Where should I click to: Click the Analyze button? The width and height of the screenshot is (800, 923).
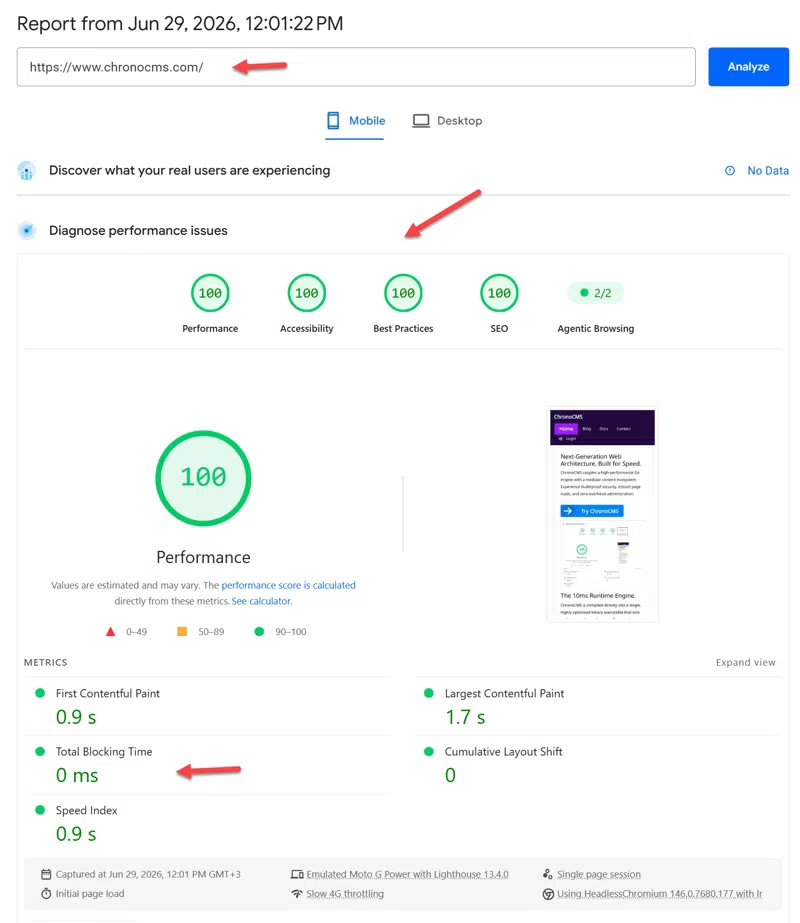748,67
